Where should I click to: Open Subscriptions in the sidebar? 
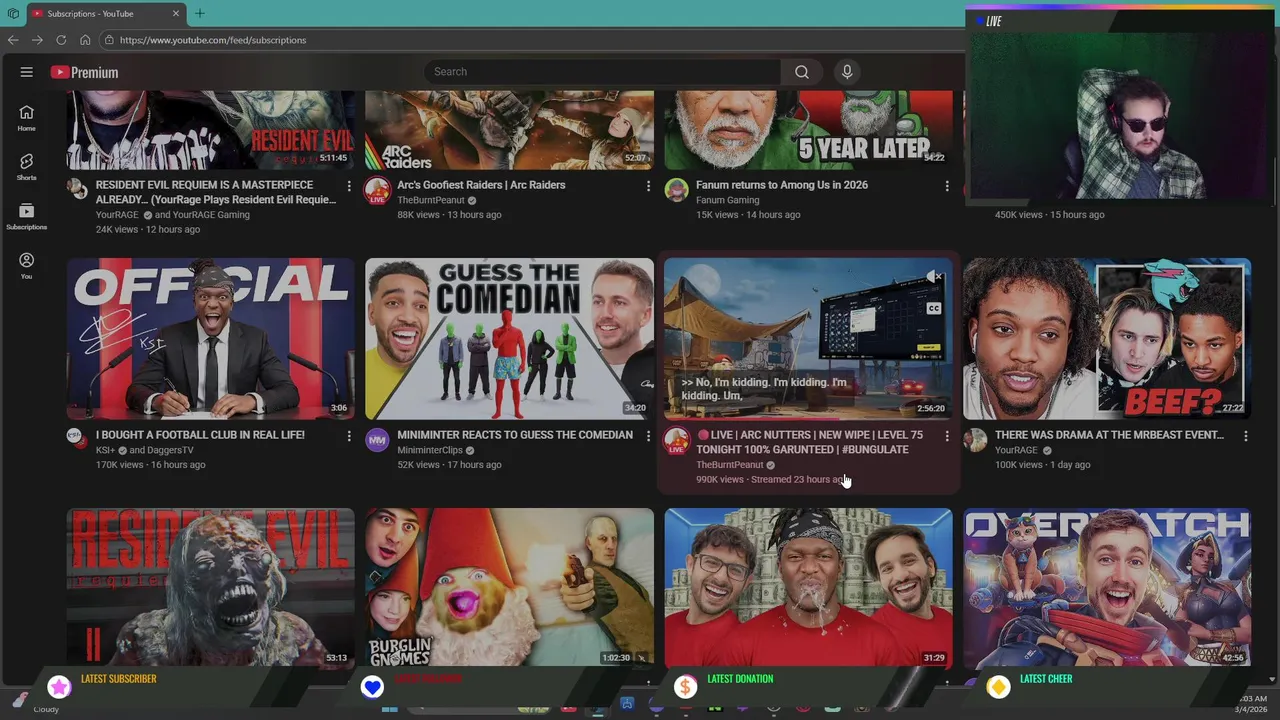coord(27,216)
